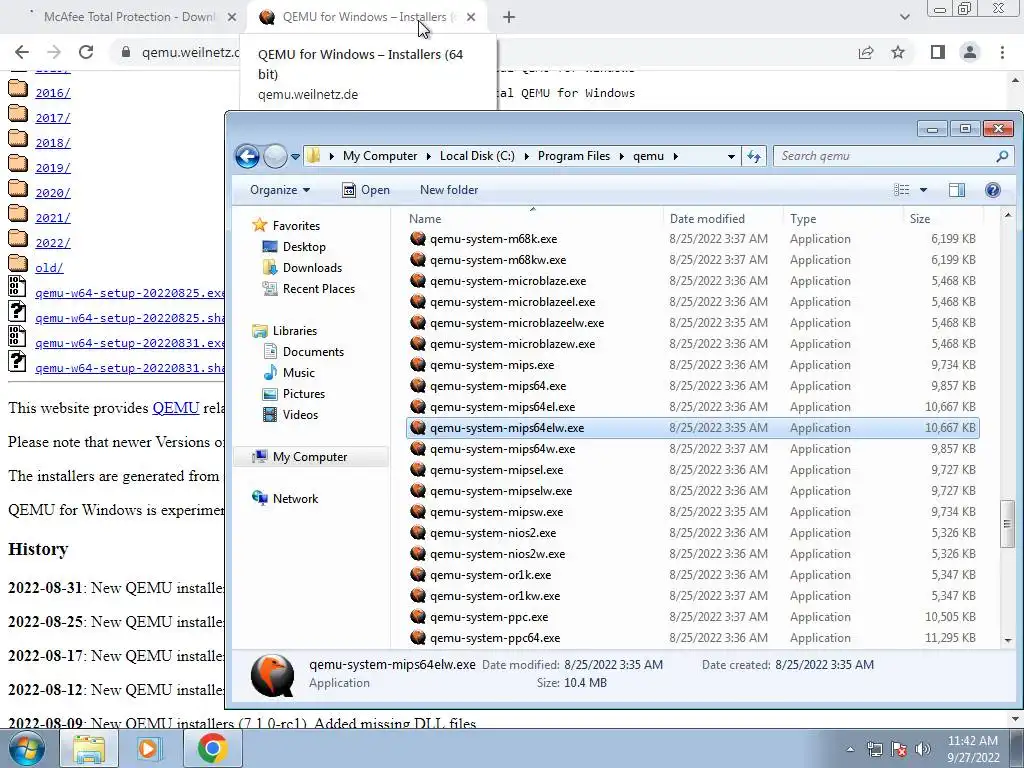Open the QEMU hyperlink on webpage
The image size is (1024, 768).
[x=176, y=408]
